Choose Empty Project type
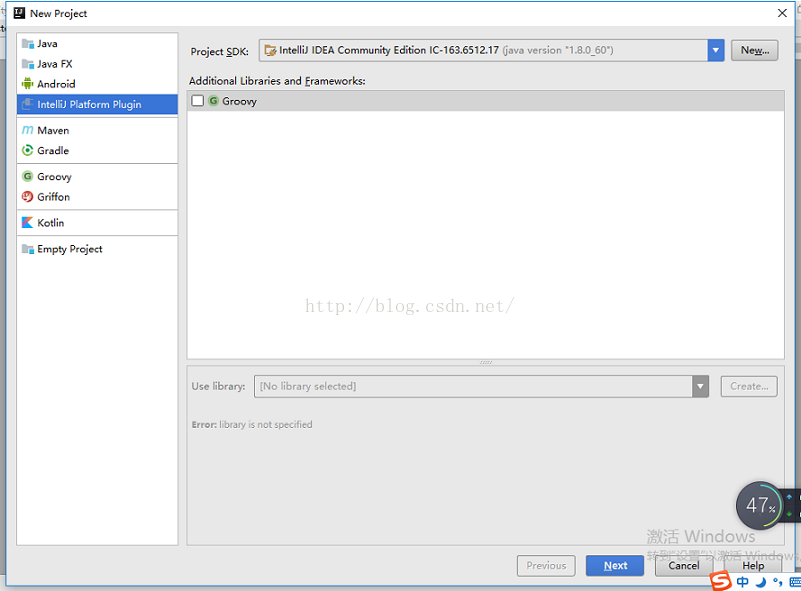This screenshot has height=591, width=801. pos(97,249)
